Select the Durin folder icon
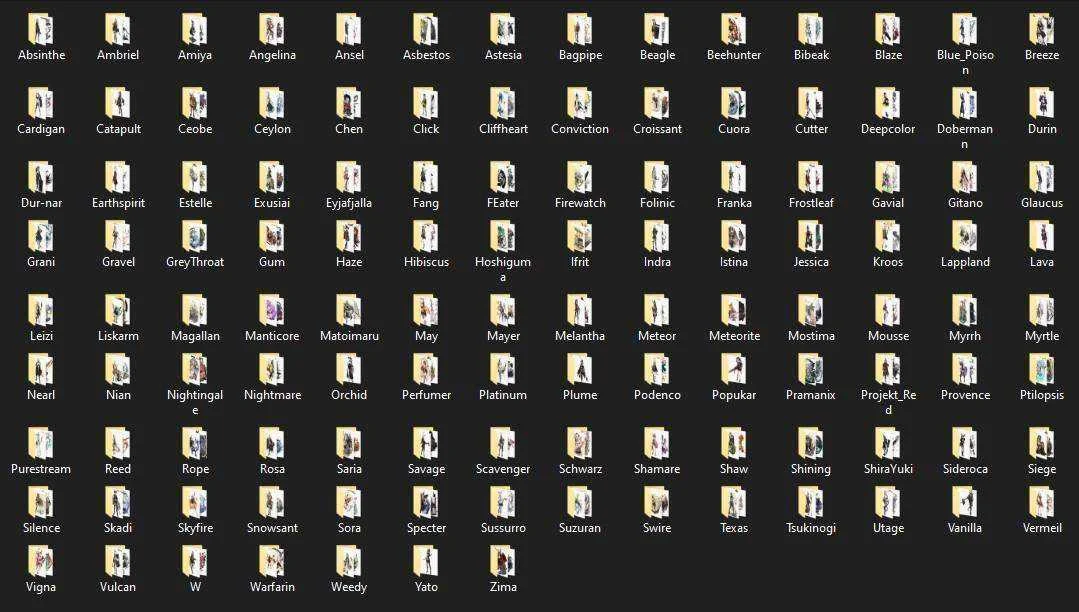The width and height of the screenshot is (1079, 612). pos(1042,103)
